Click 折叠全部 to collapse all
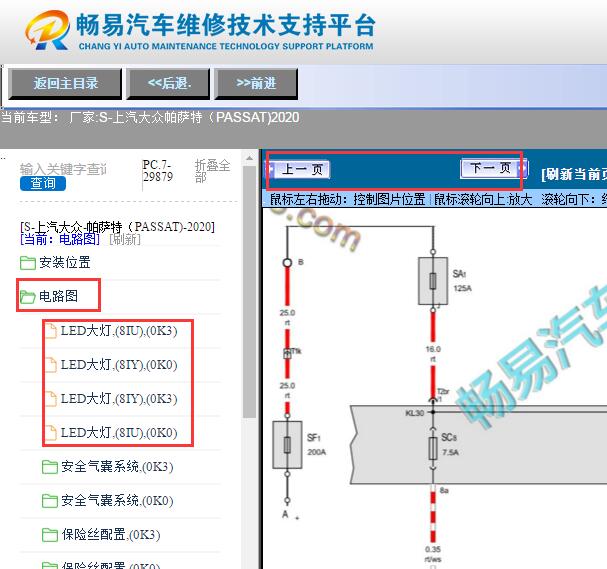 point(212,171)
